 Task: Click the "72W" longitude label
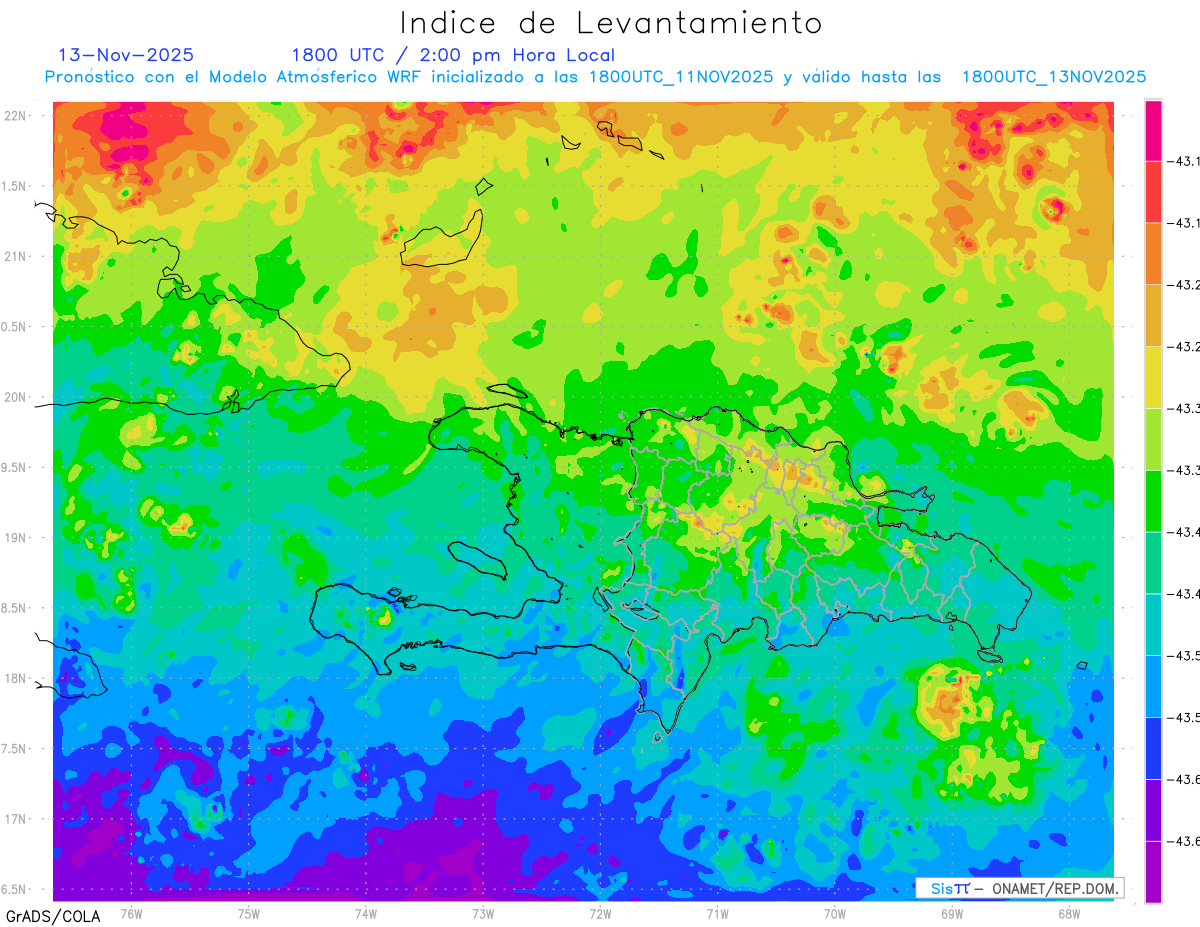pyautogui.click(x=600, y=913)
